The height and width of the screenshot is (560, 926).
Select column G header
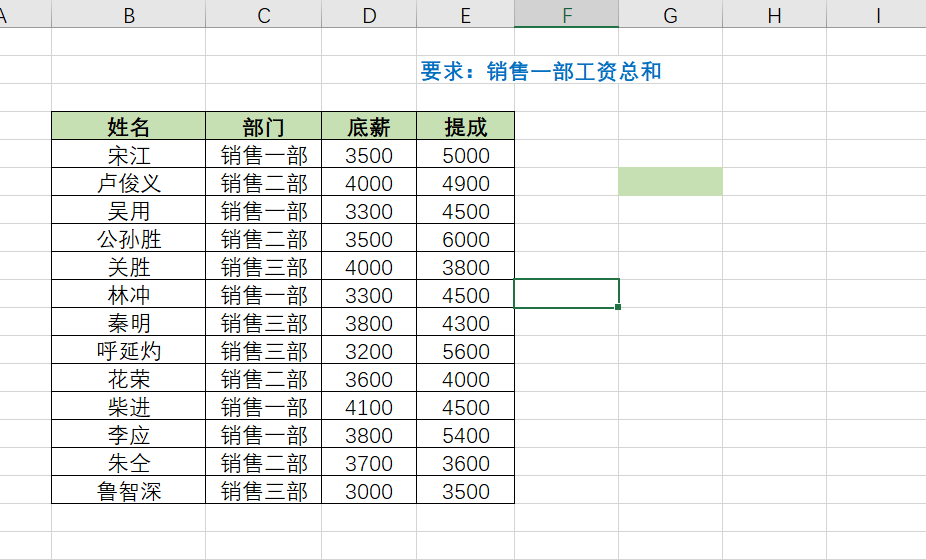[670, 14]
